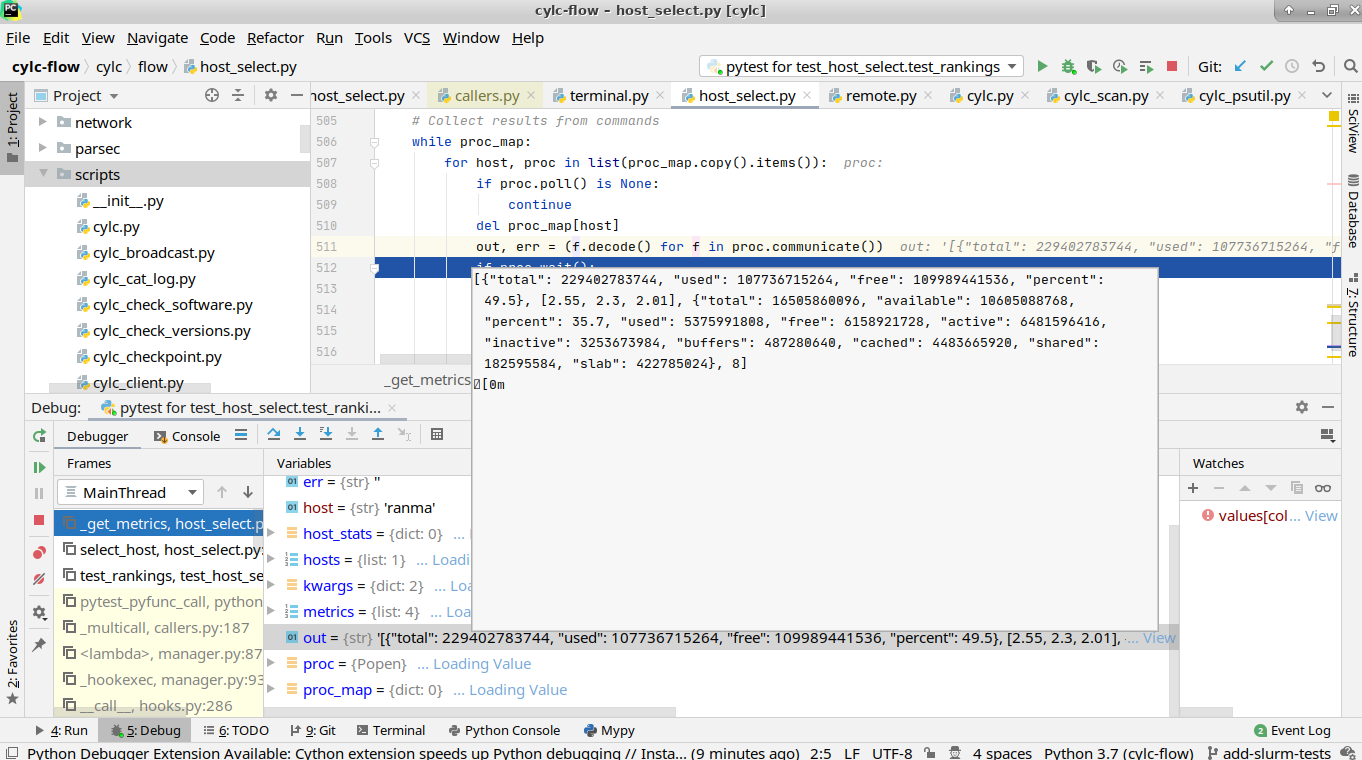Click the Git rollback arrow icon
This screenshot has width=1362, height=760.
[1318, 66]
